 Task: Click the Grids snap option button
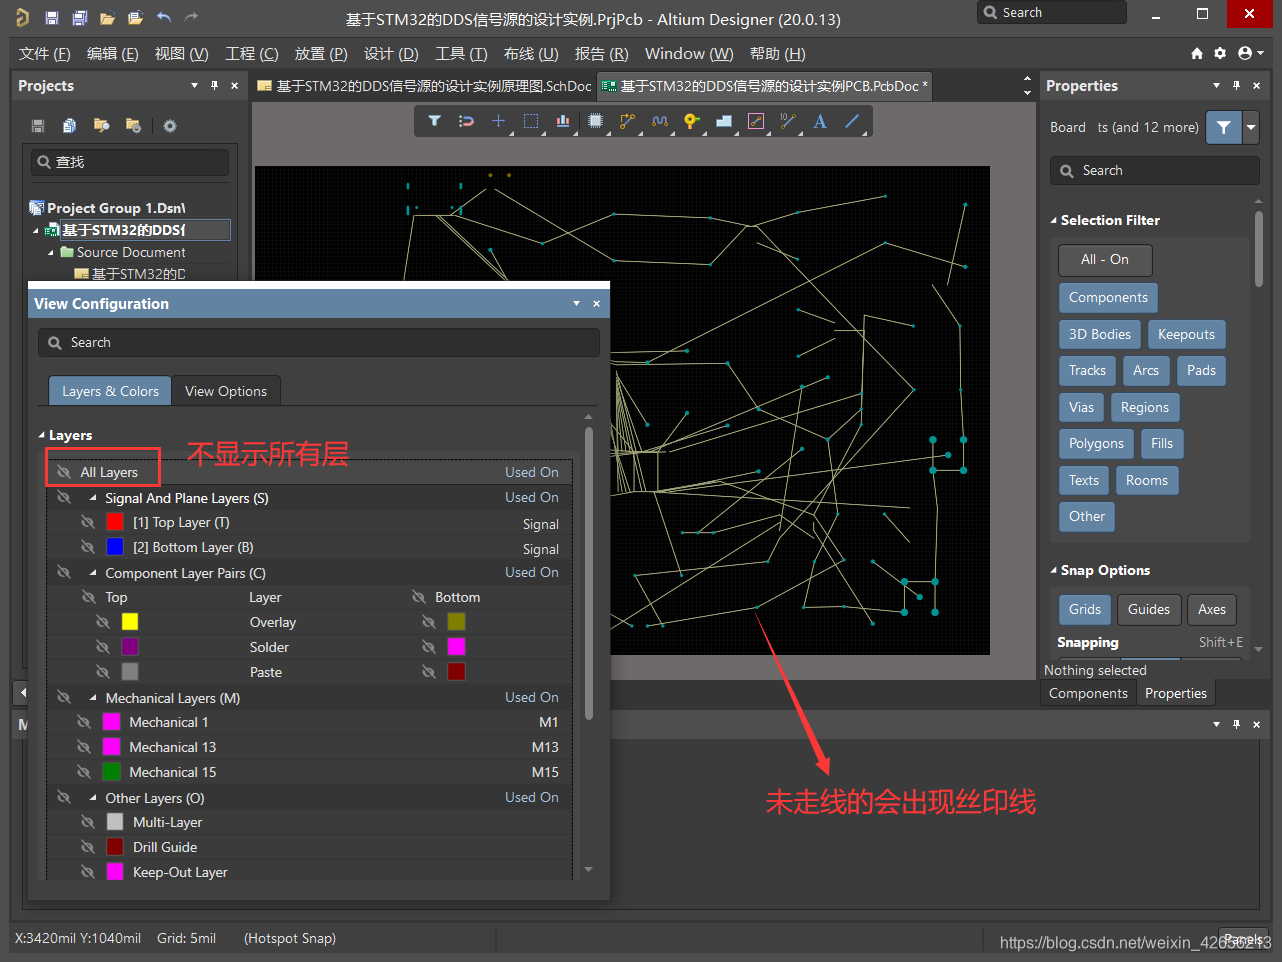pyautogui.click(x=1085, y=609)
